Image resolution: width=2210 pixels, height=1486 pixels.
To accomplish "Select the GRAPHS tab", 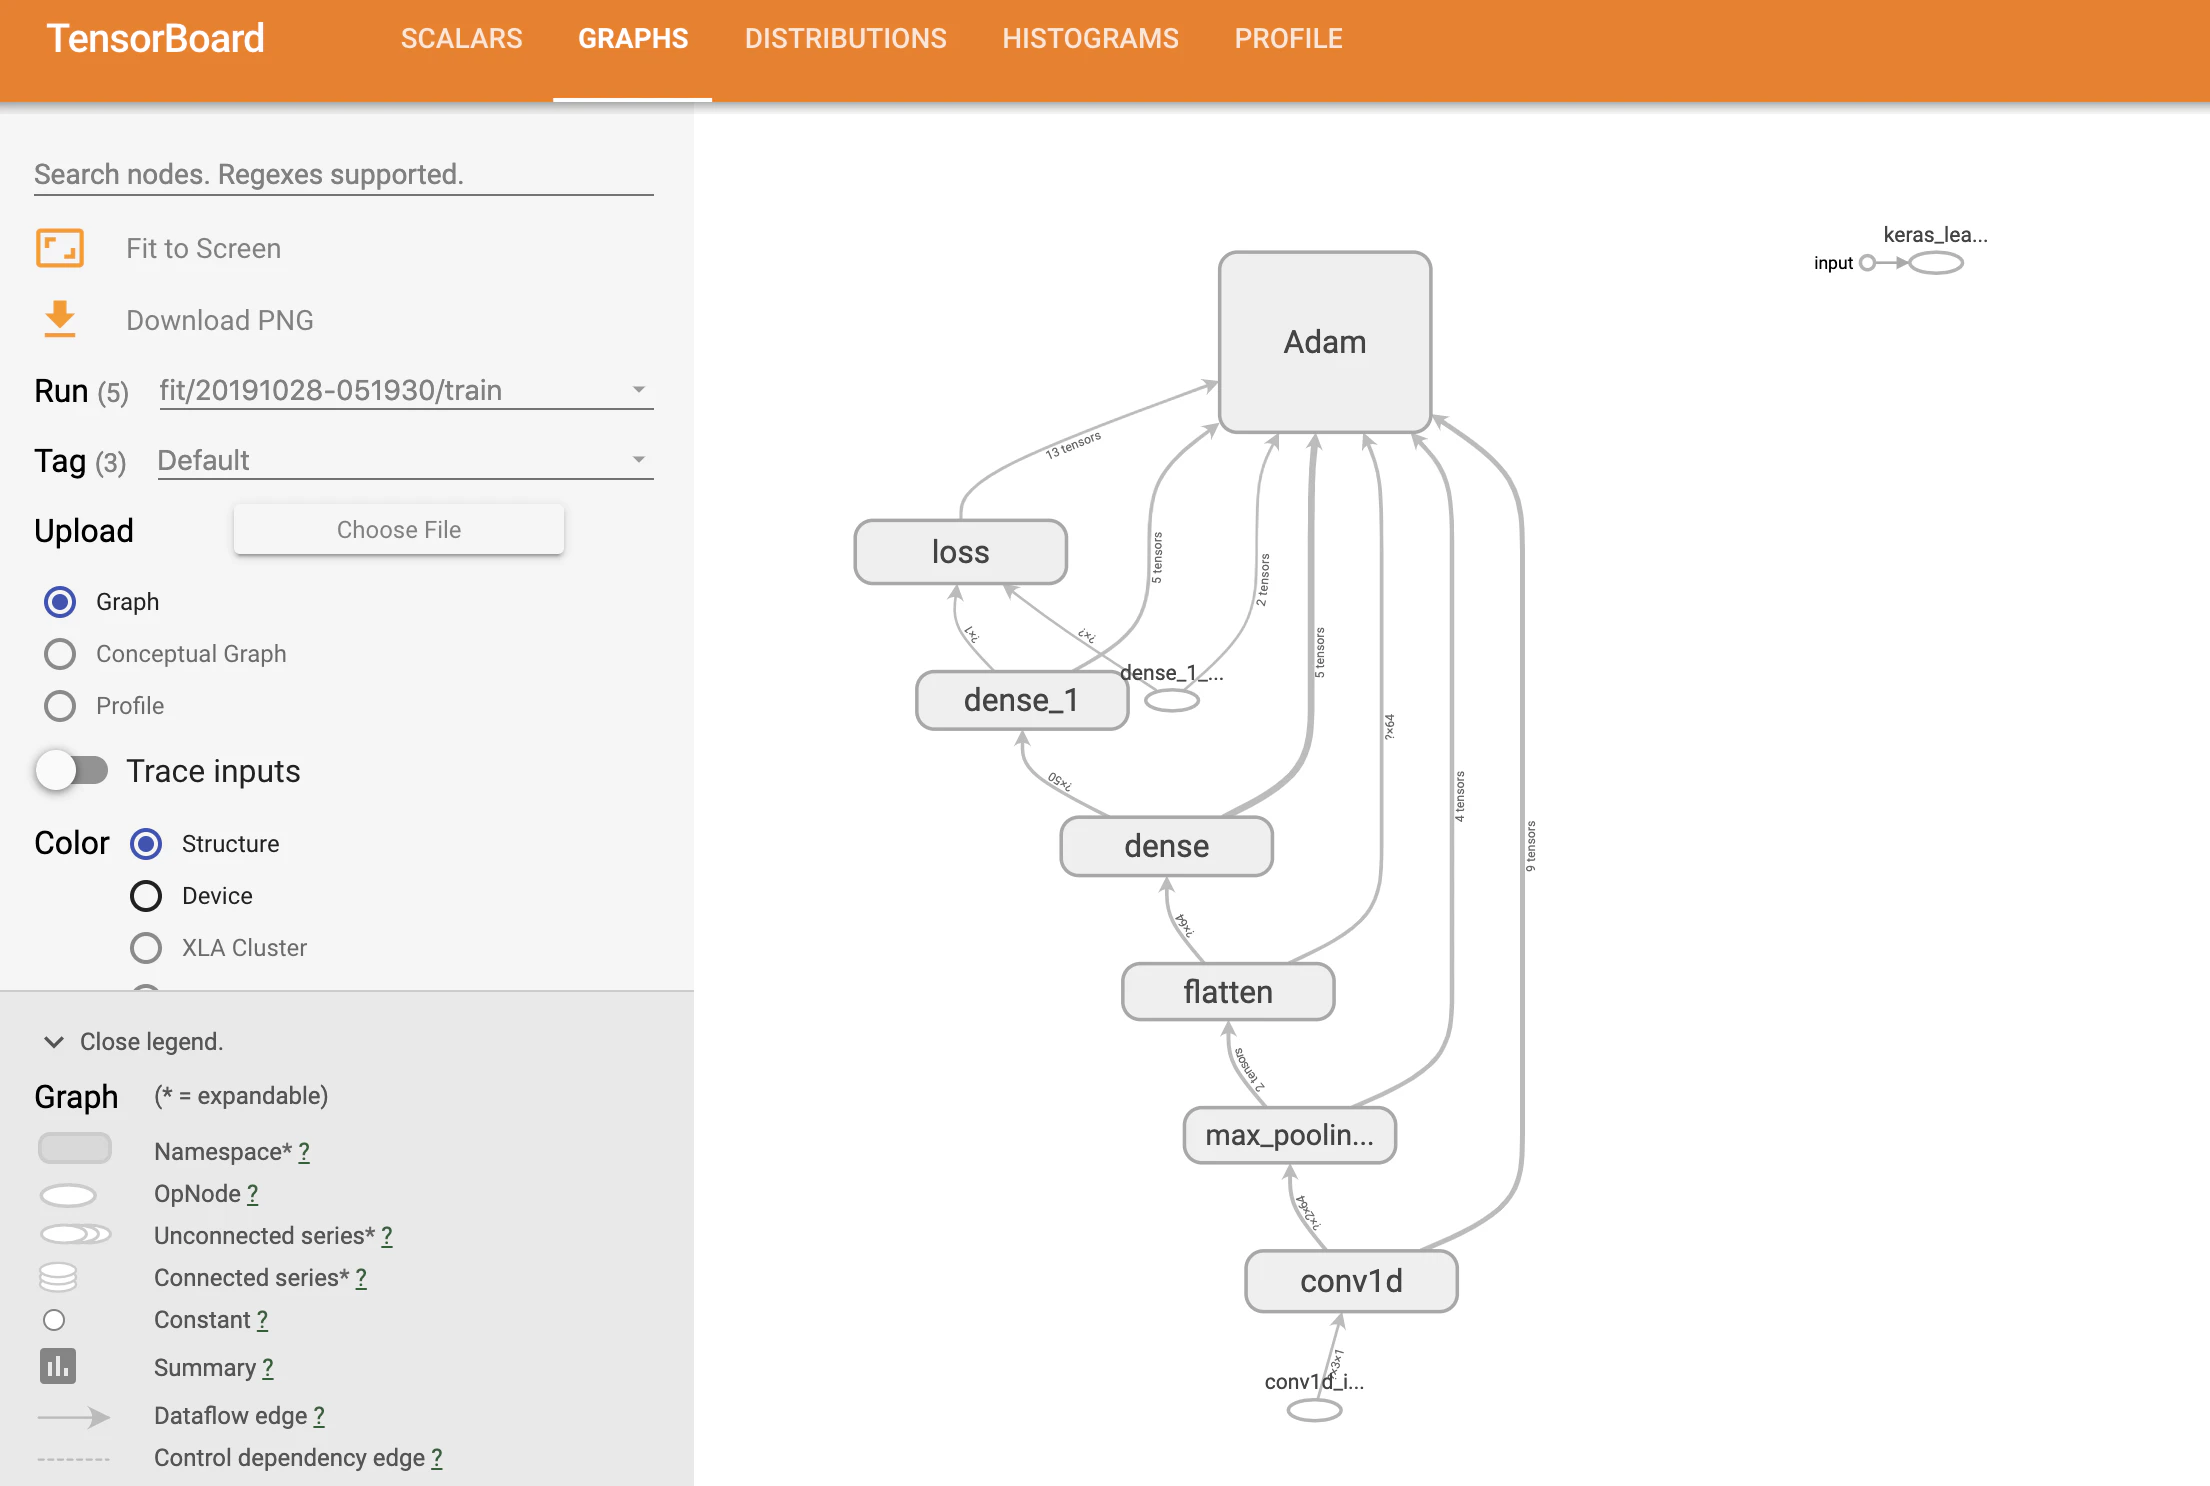I will [x=633, y=39].
